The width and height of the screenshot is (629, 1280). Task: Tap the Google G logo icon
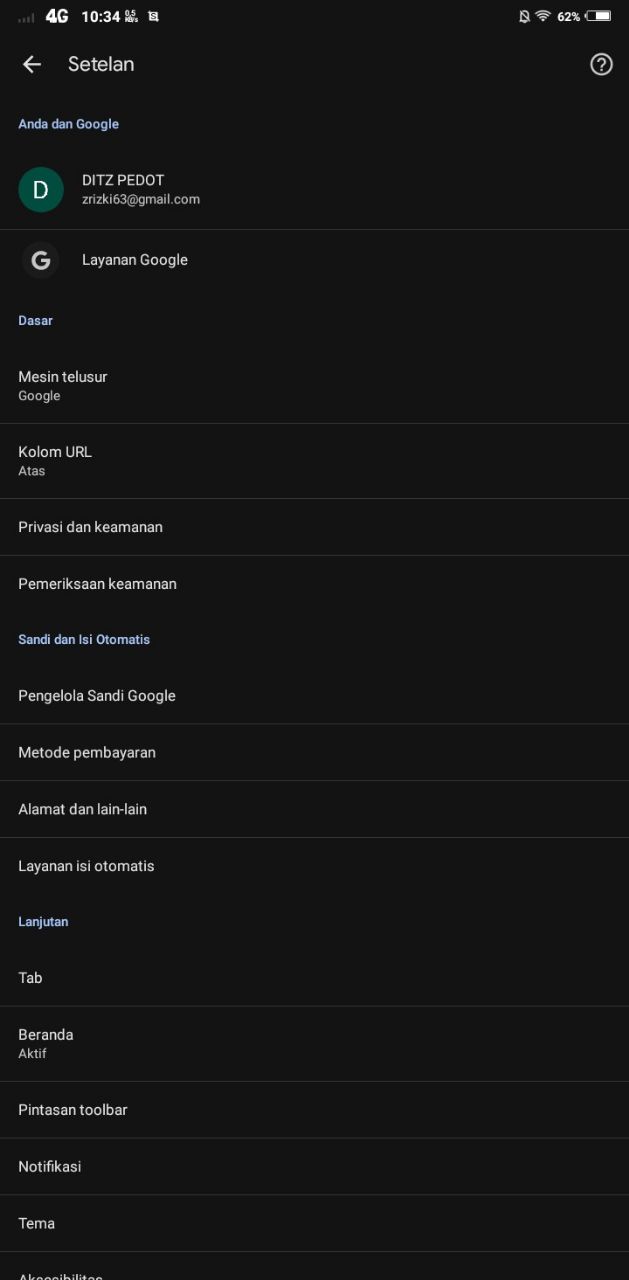[41, 260]
